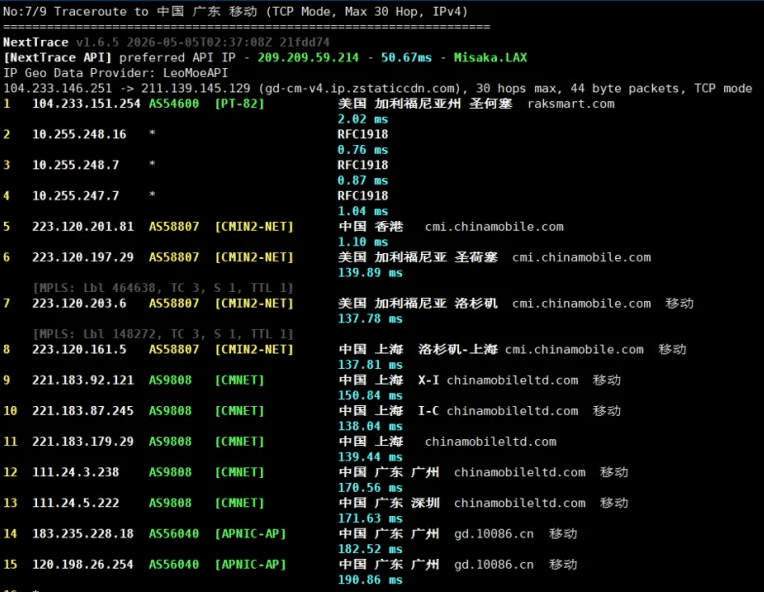Click the 0.76 ms latency value
764x592 pixels.
pos(363,150)
